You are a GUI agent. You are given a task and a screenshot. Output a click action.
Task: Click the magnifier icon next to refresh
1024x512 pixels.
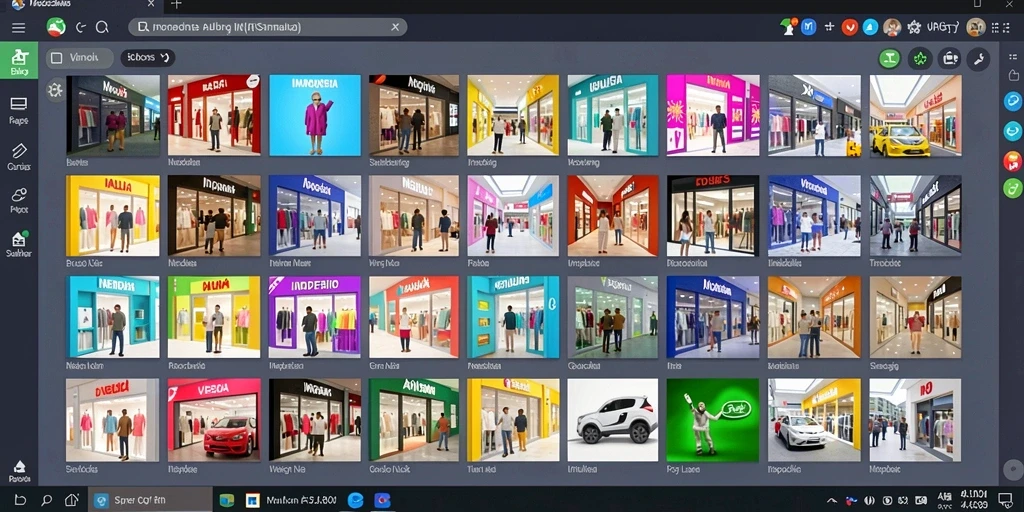[103, 27]
